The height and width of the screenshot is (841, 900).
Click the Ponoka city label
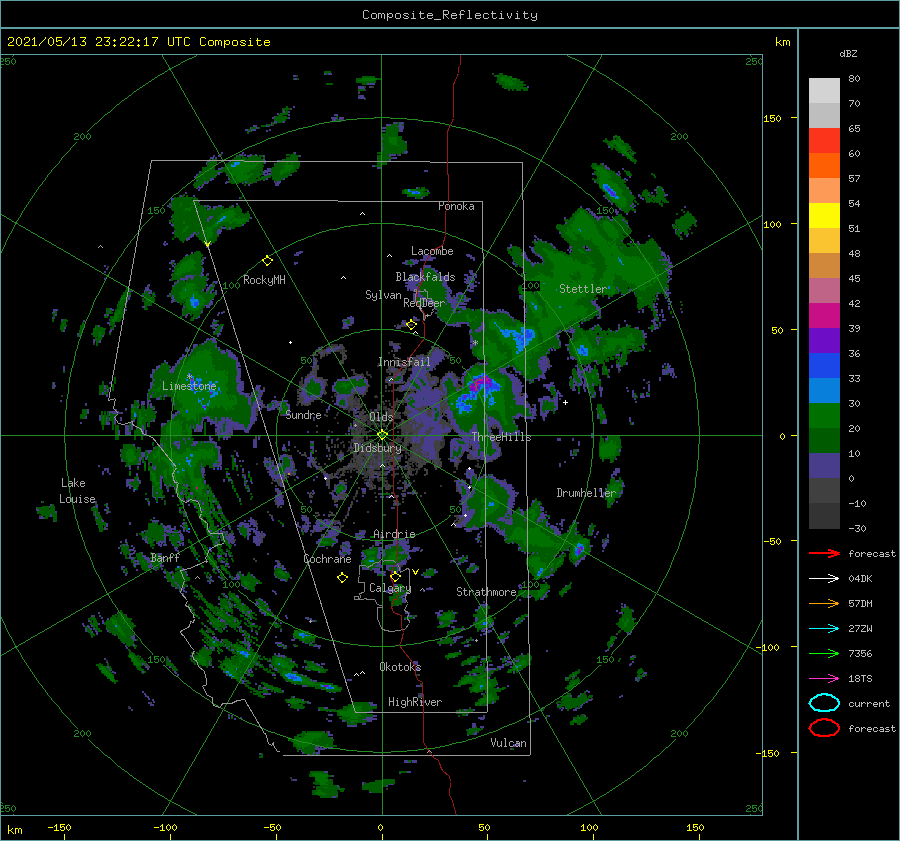point(456,206)
